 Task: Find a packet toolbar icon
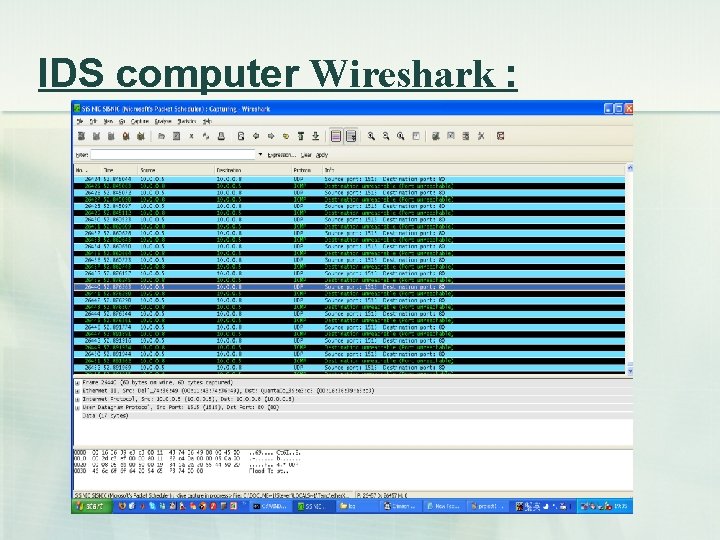click(x=241, y=136)
